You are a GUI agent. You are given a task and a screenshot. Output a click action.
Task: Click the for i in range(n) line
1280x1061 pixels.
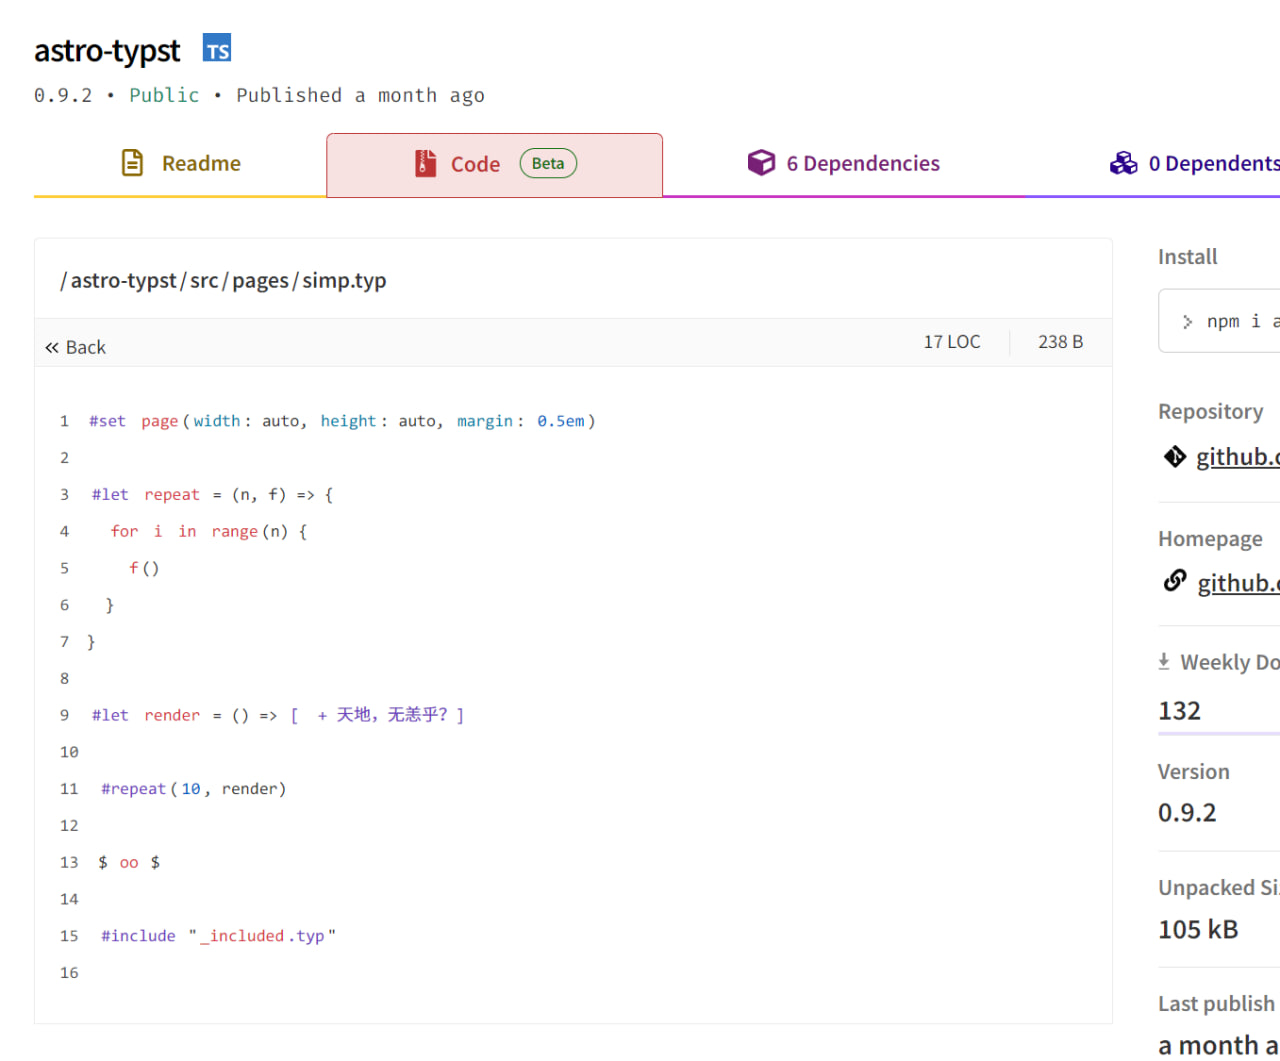tap(209, 531)
